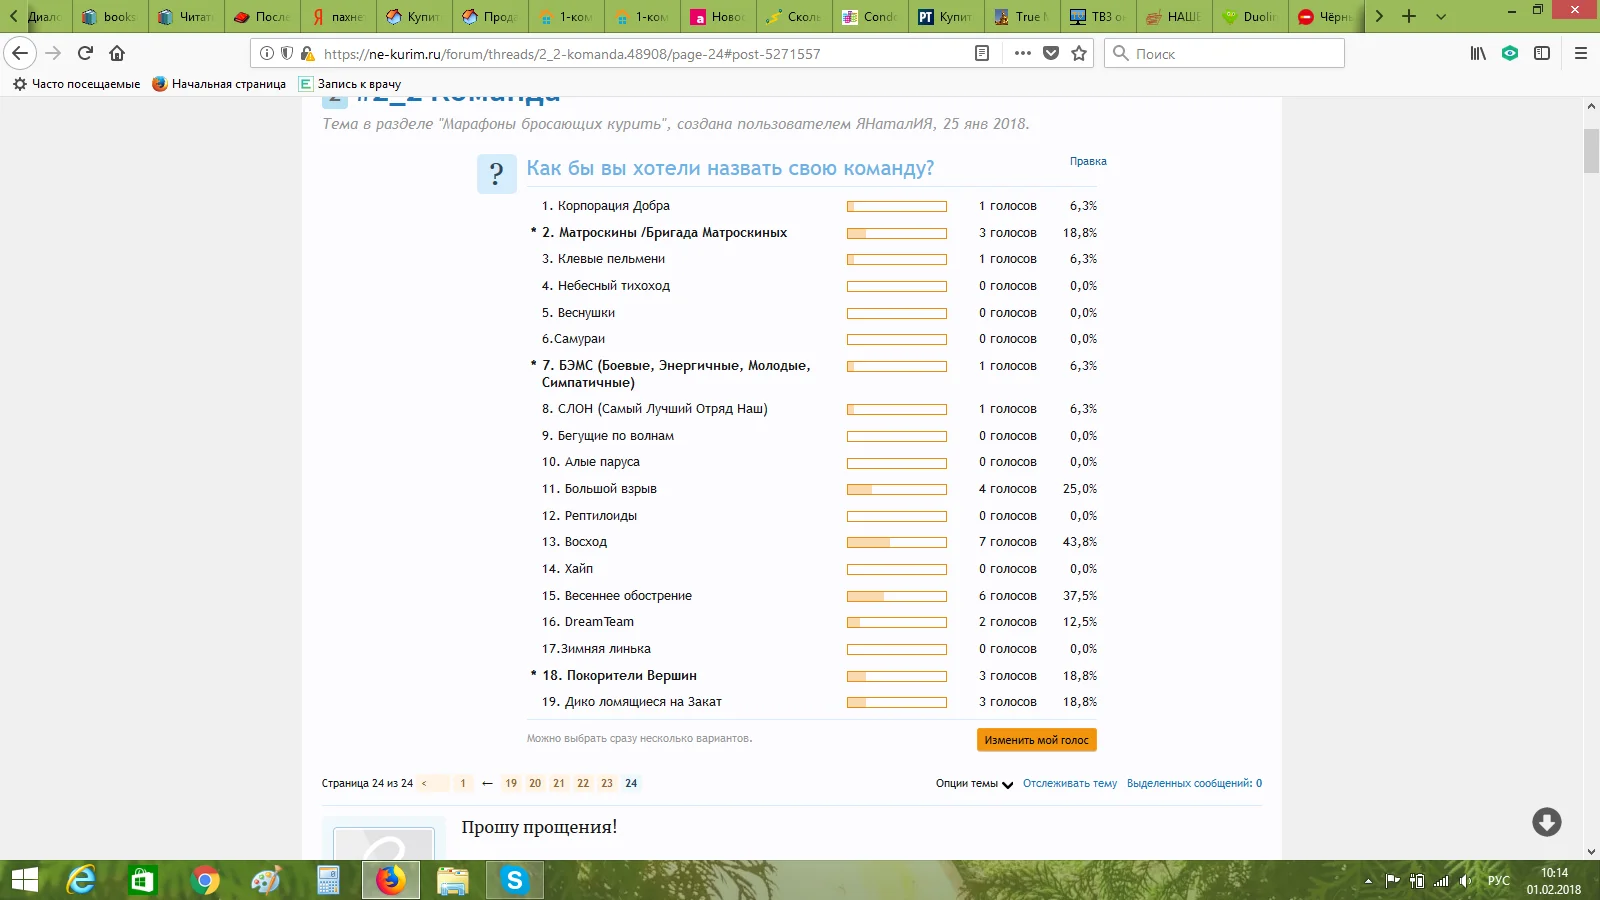Launch Google Chrome from taskbar
The height and width of the screenshot is (900, 1600).
[204, 880]
